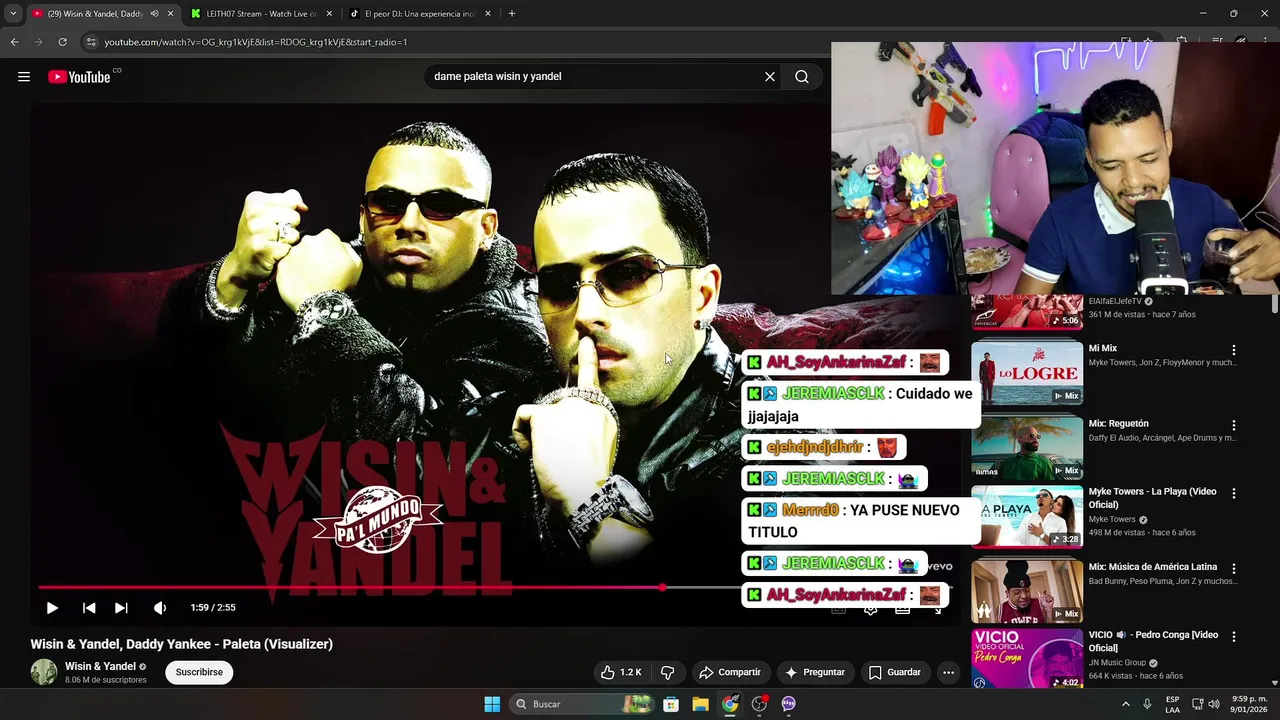Save the video with Guardar
Viewport: 1280px width, 720px height.
click(x=895, y=672)
